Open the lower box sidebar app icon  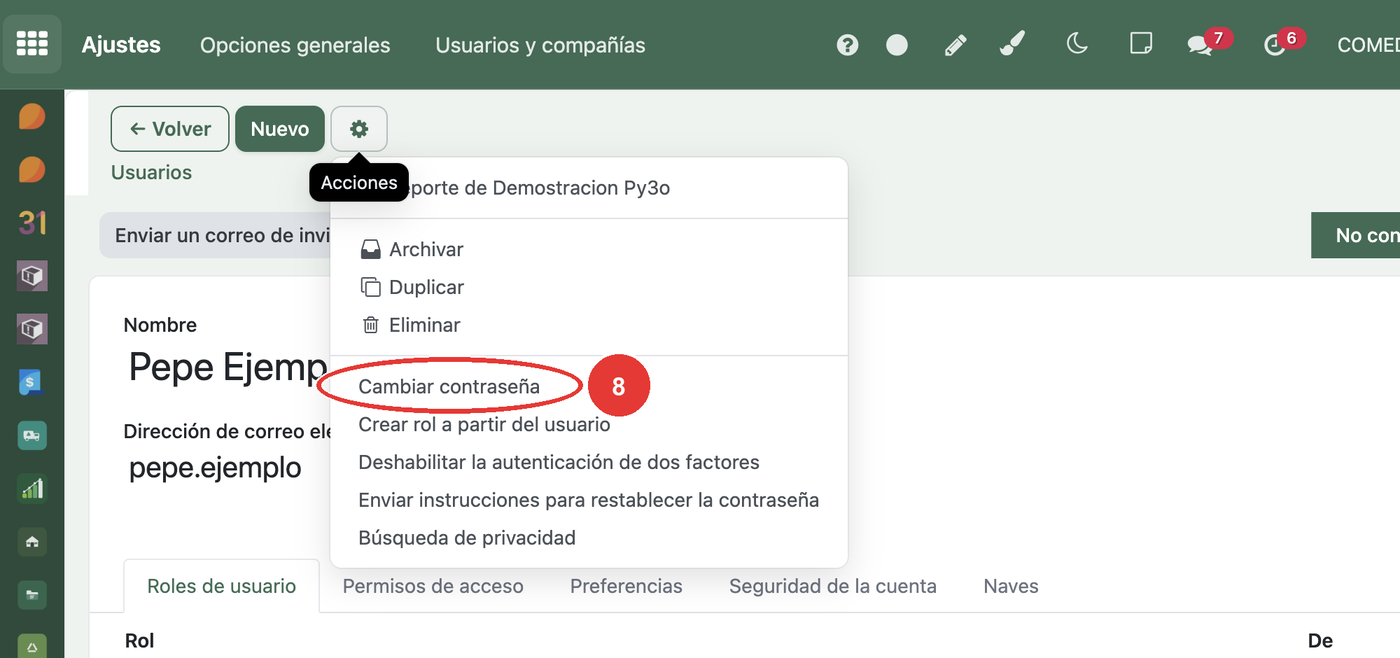point(32,328)
